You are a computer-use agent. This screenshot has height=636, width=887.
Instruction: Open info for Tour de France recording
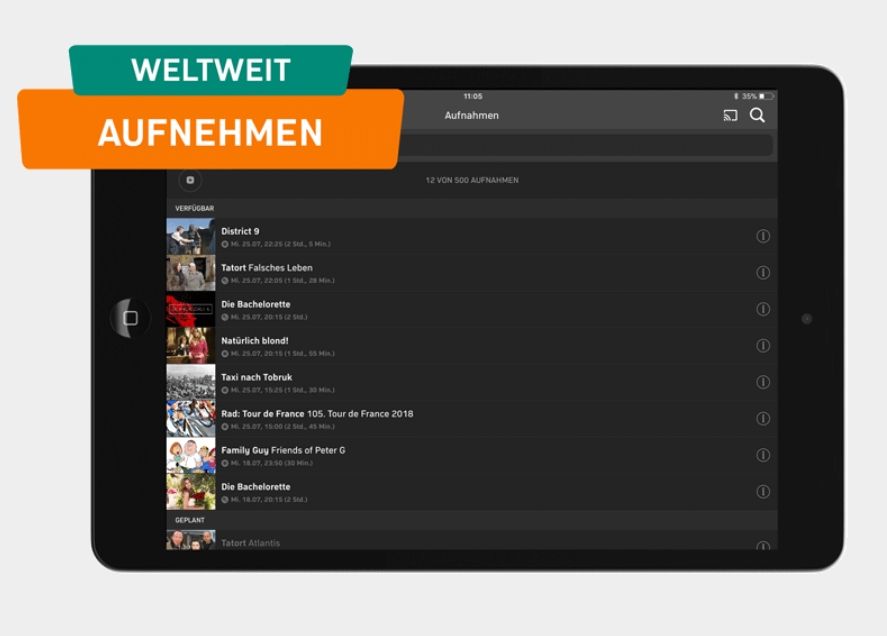tap(763, 419)
